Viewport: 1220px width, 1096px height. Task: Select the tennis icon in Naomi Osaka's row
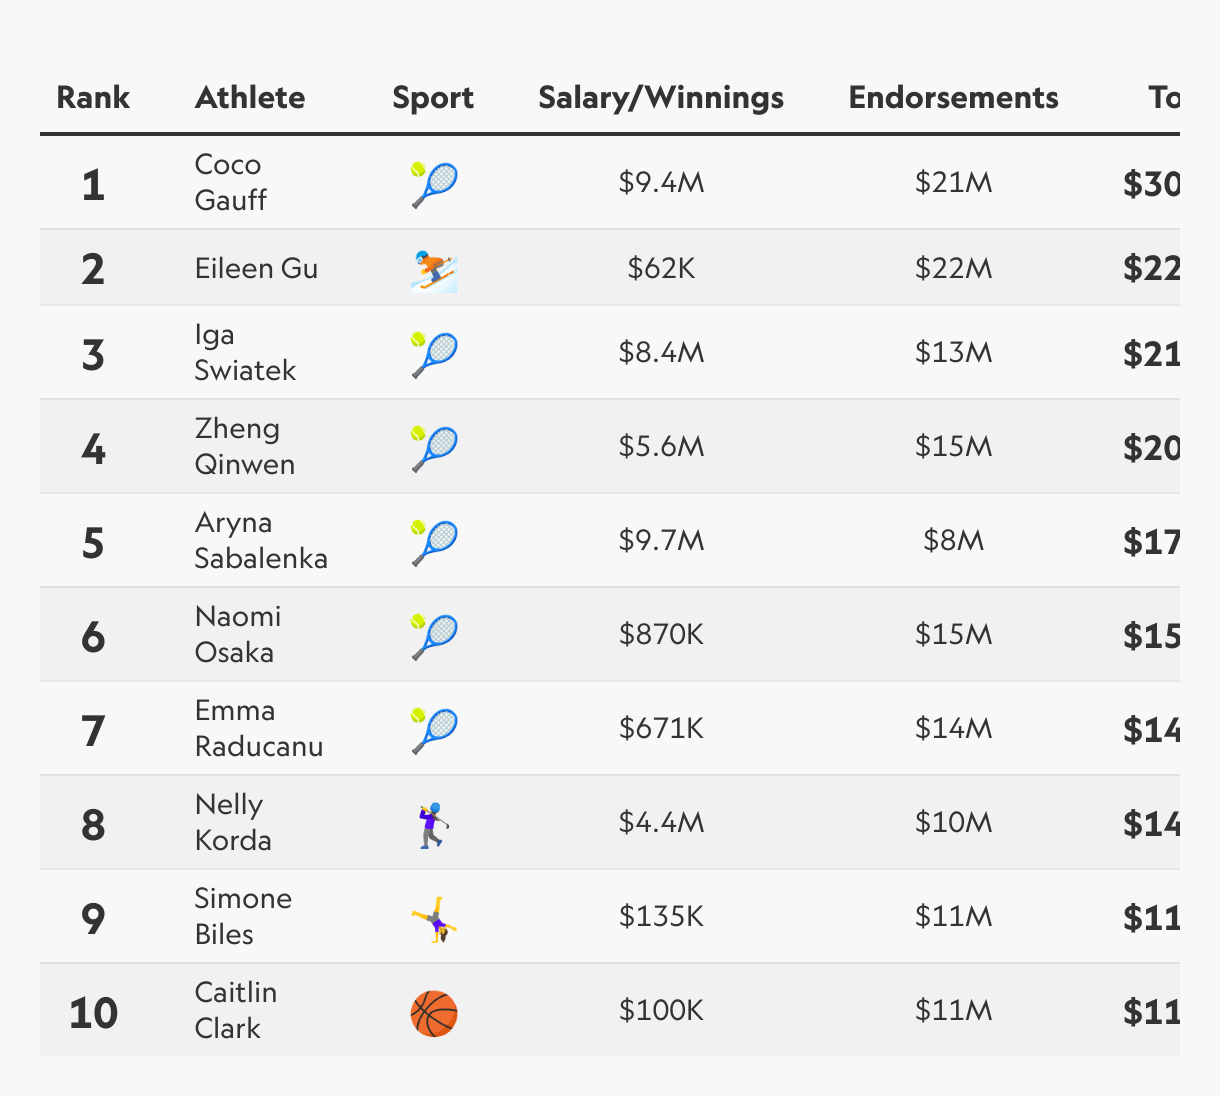[434, 636]
